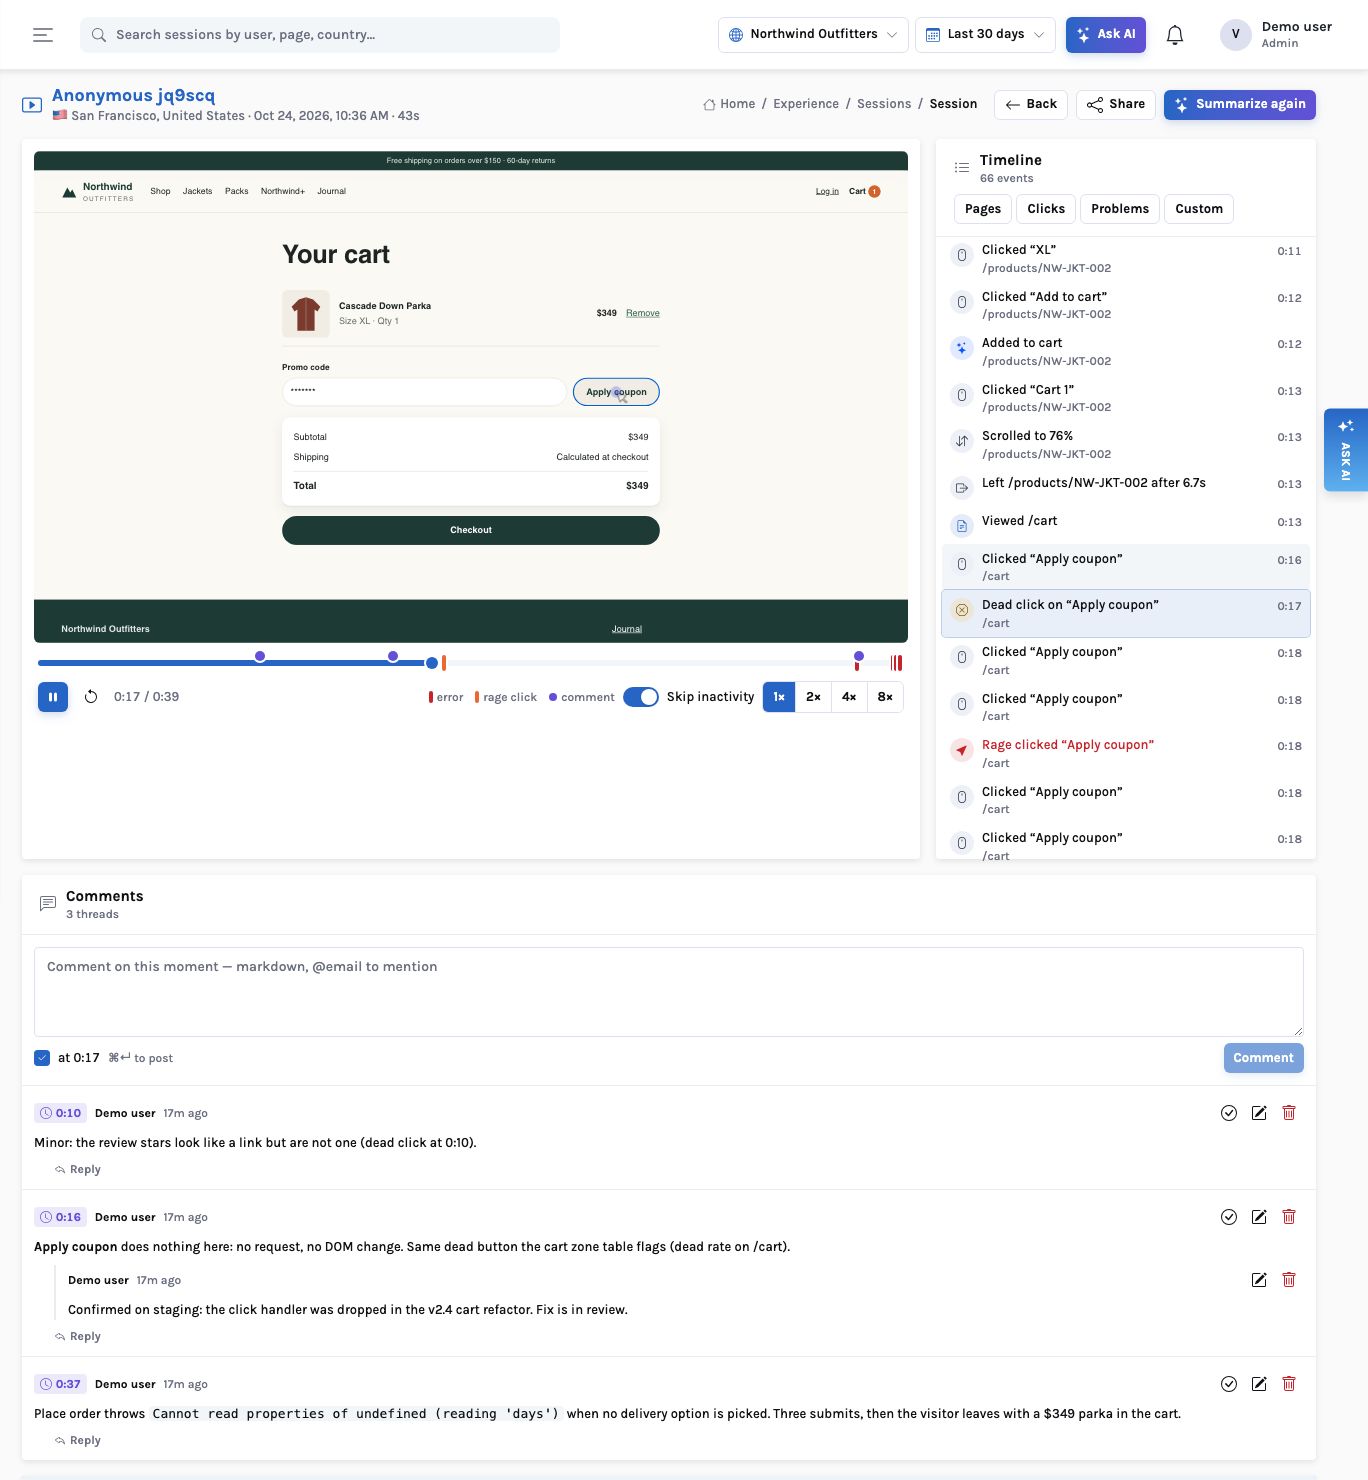
Task: Resolve the 0:37 Place order thread
Action: (1229, 1384)
